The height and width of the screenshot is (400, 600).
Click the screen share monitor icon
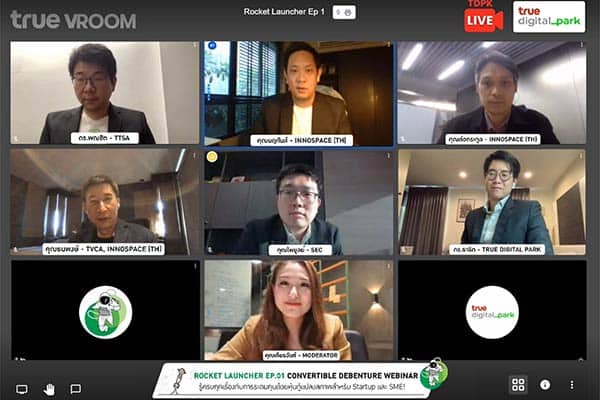[21, 389]
